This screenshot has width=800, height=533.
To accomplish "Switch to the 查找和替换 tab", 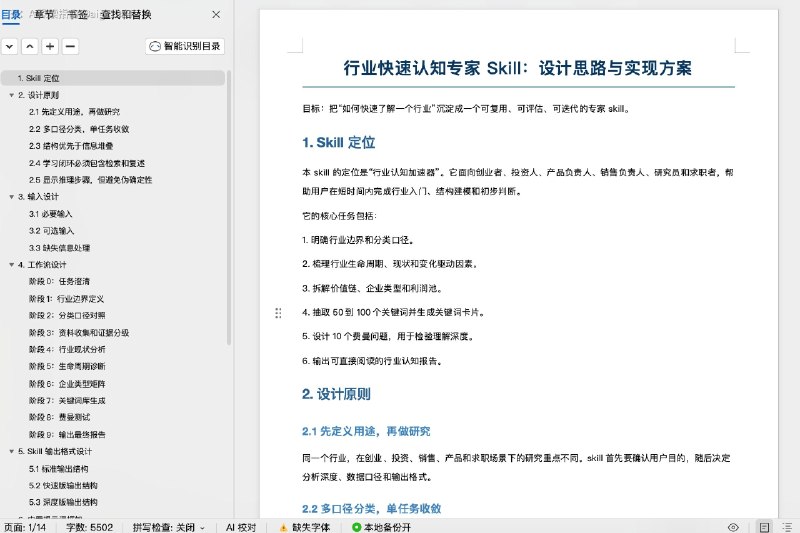I will pos(126,14).
